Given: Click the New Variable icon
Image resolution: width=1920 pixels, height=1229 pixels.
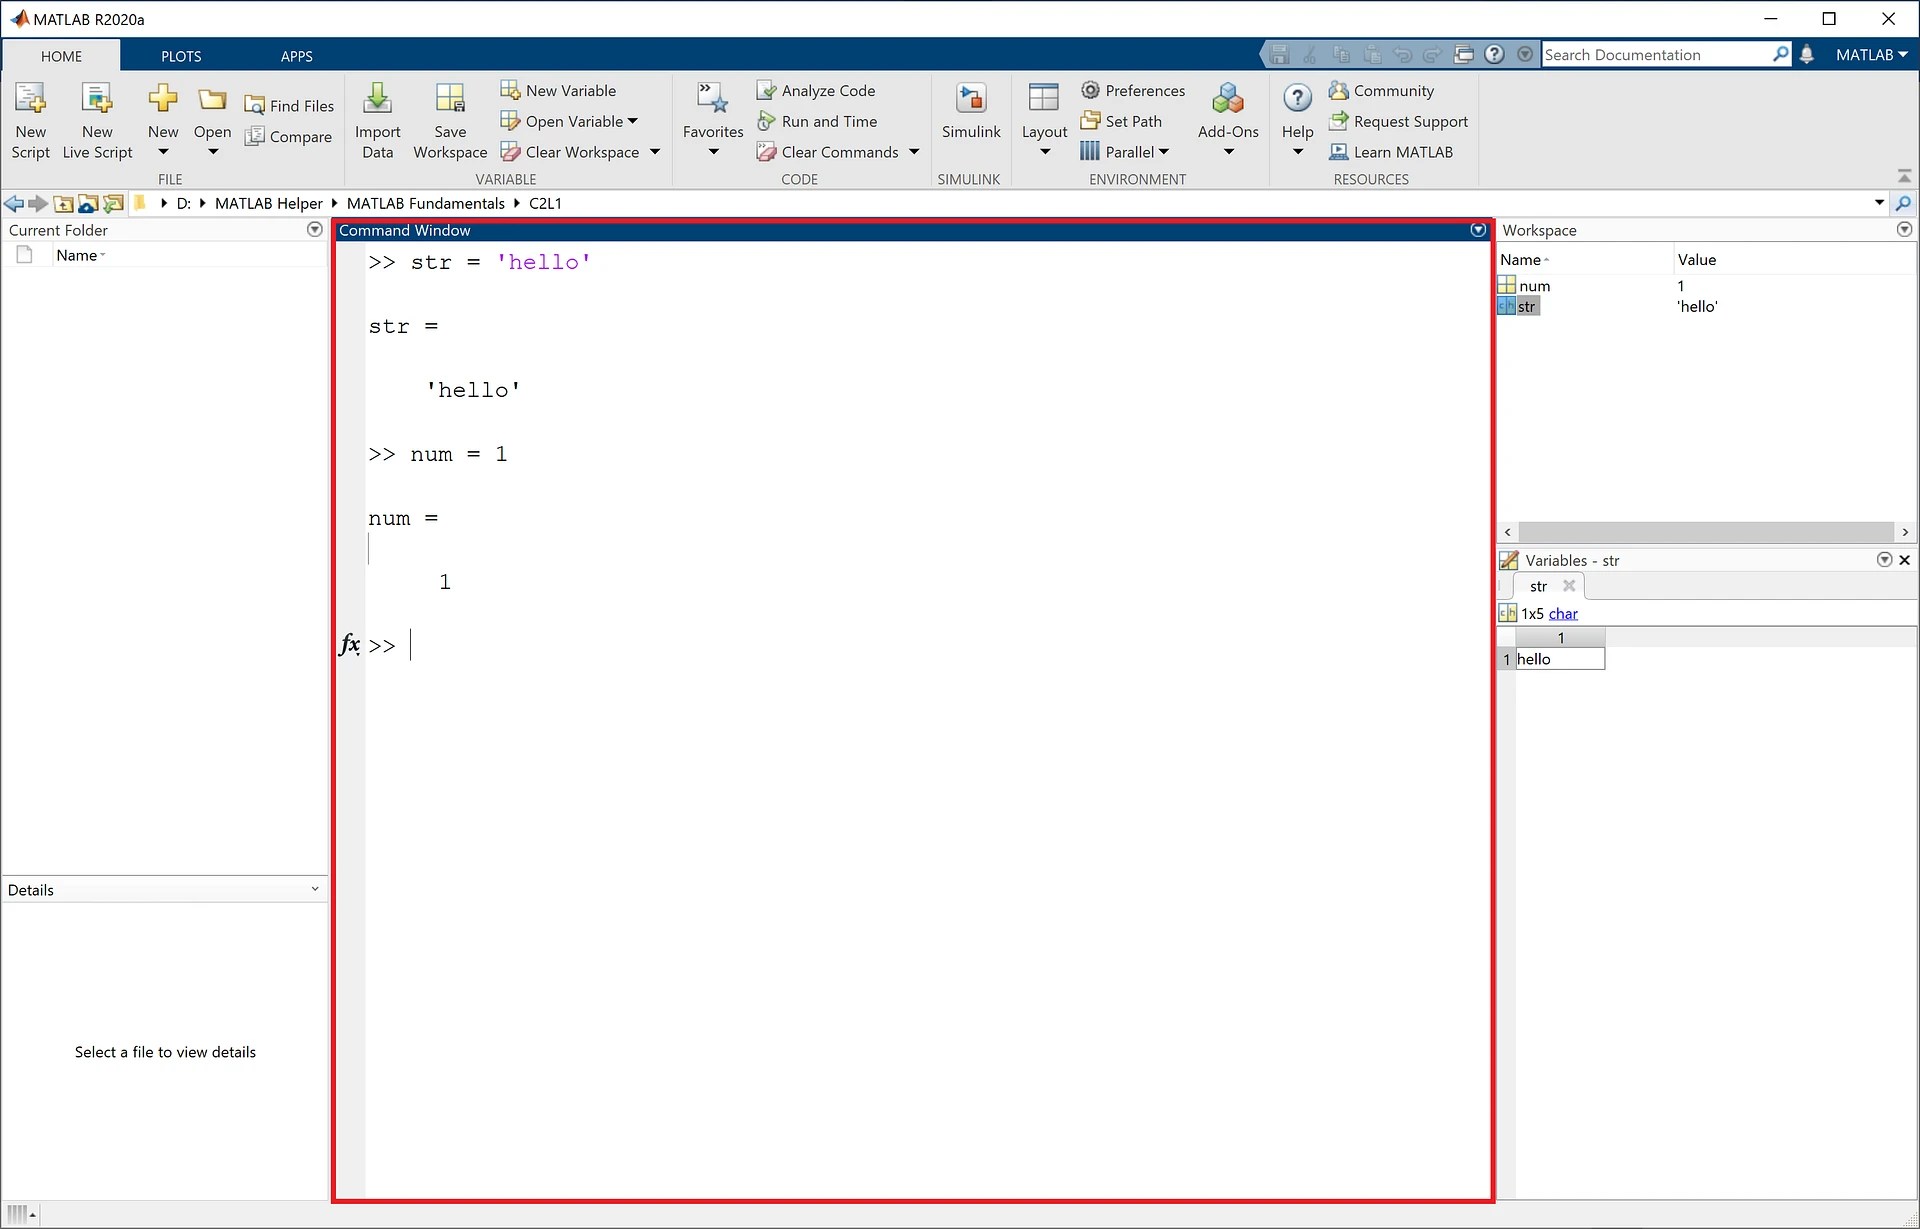Looking at the screenshot, I should tap(560, 90).
